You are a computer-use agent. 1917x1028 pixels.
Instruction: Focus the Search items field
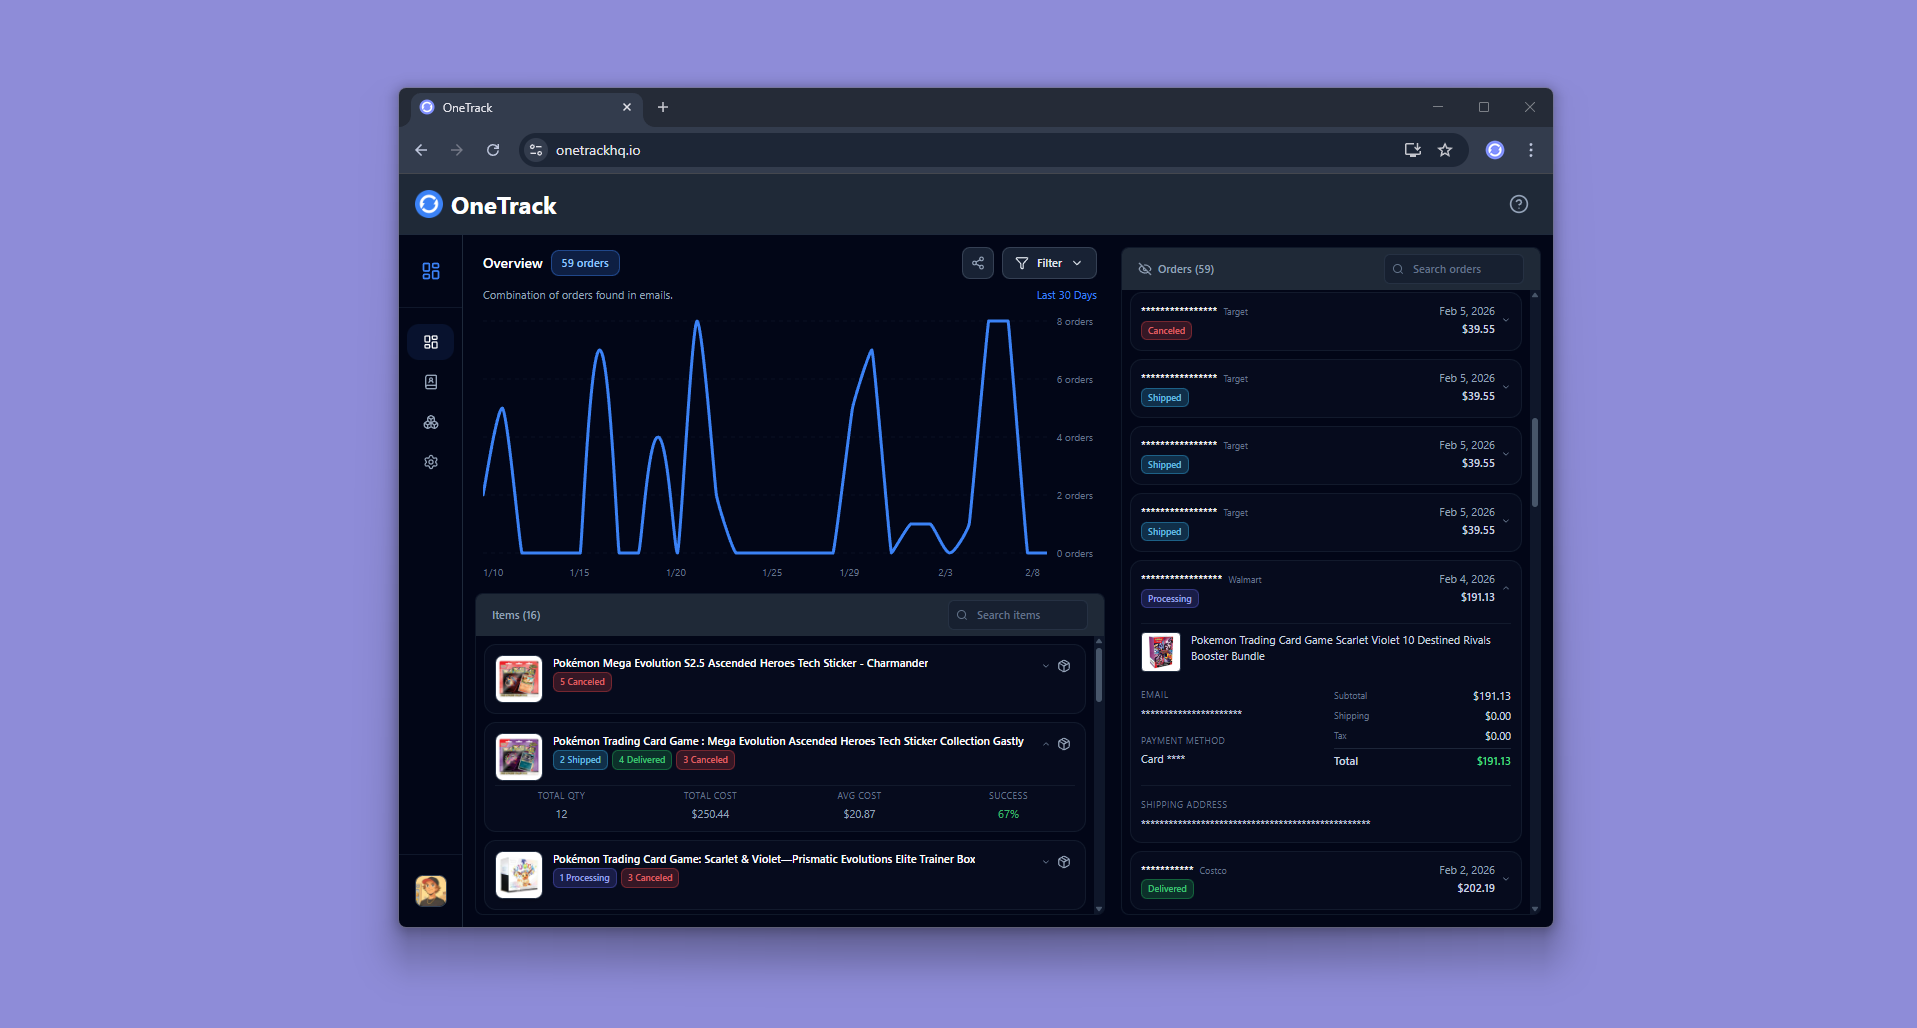click(x=1018, y=615)
